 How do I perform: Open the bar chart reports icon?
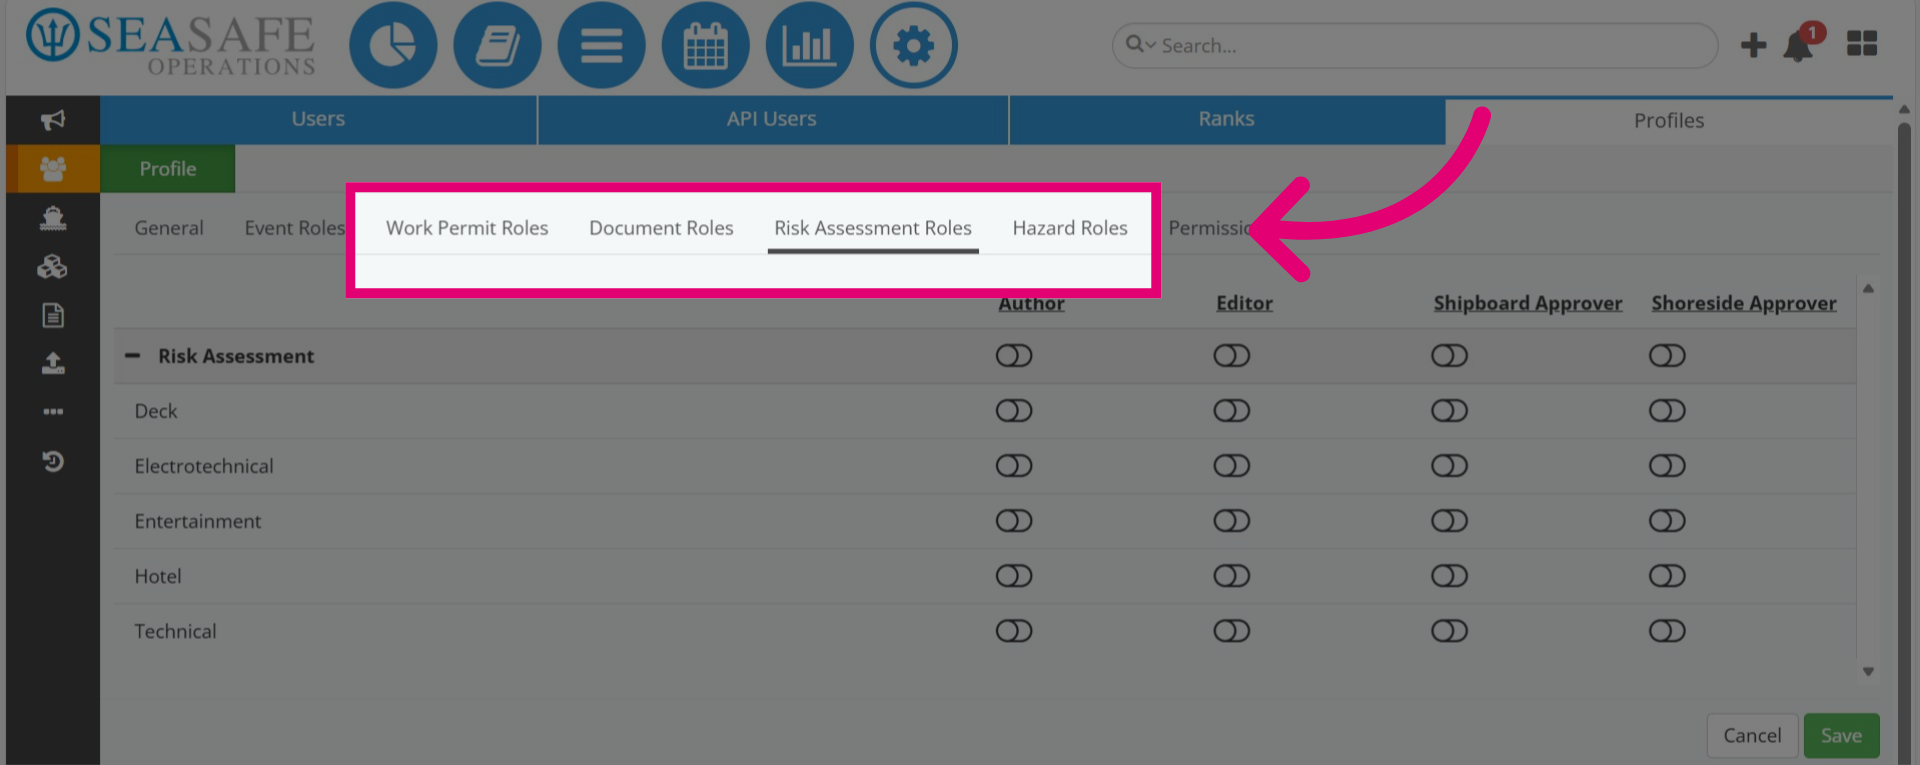[x=809, y=45]
